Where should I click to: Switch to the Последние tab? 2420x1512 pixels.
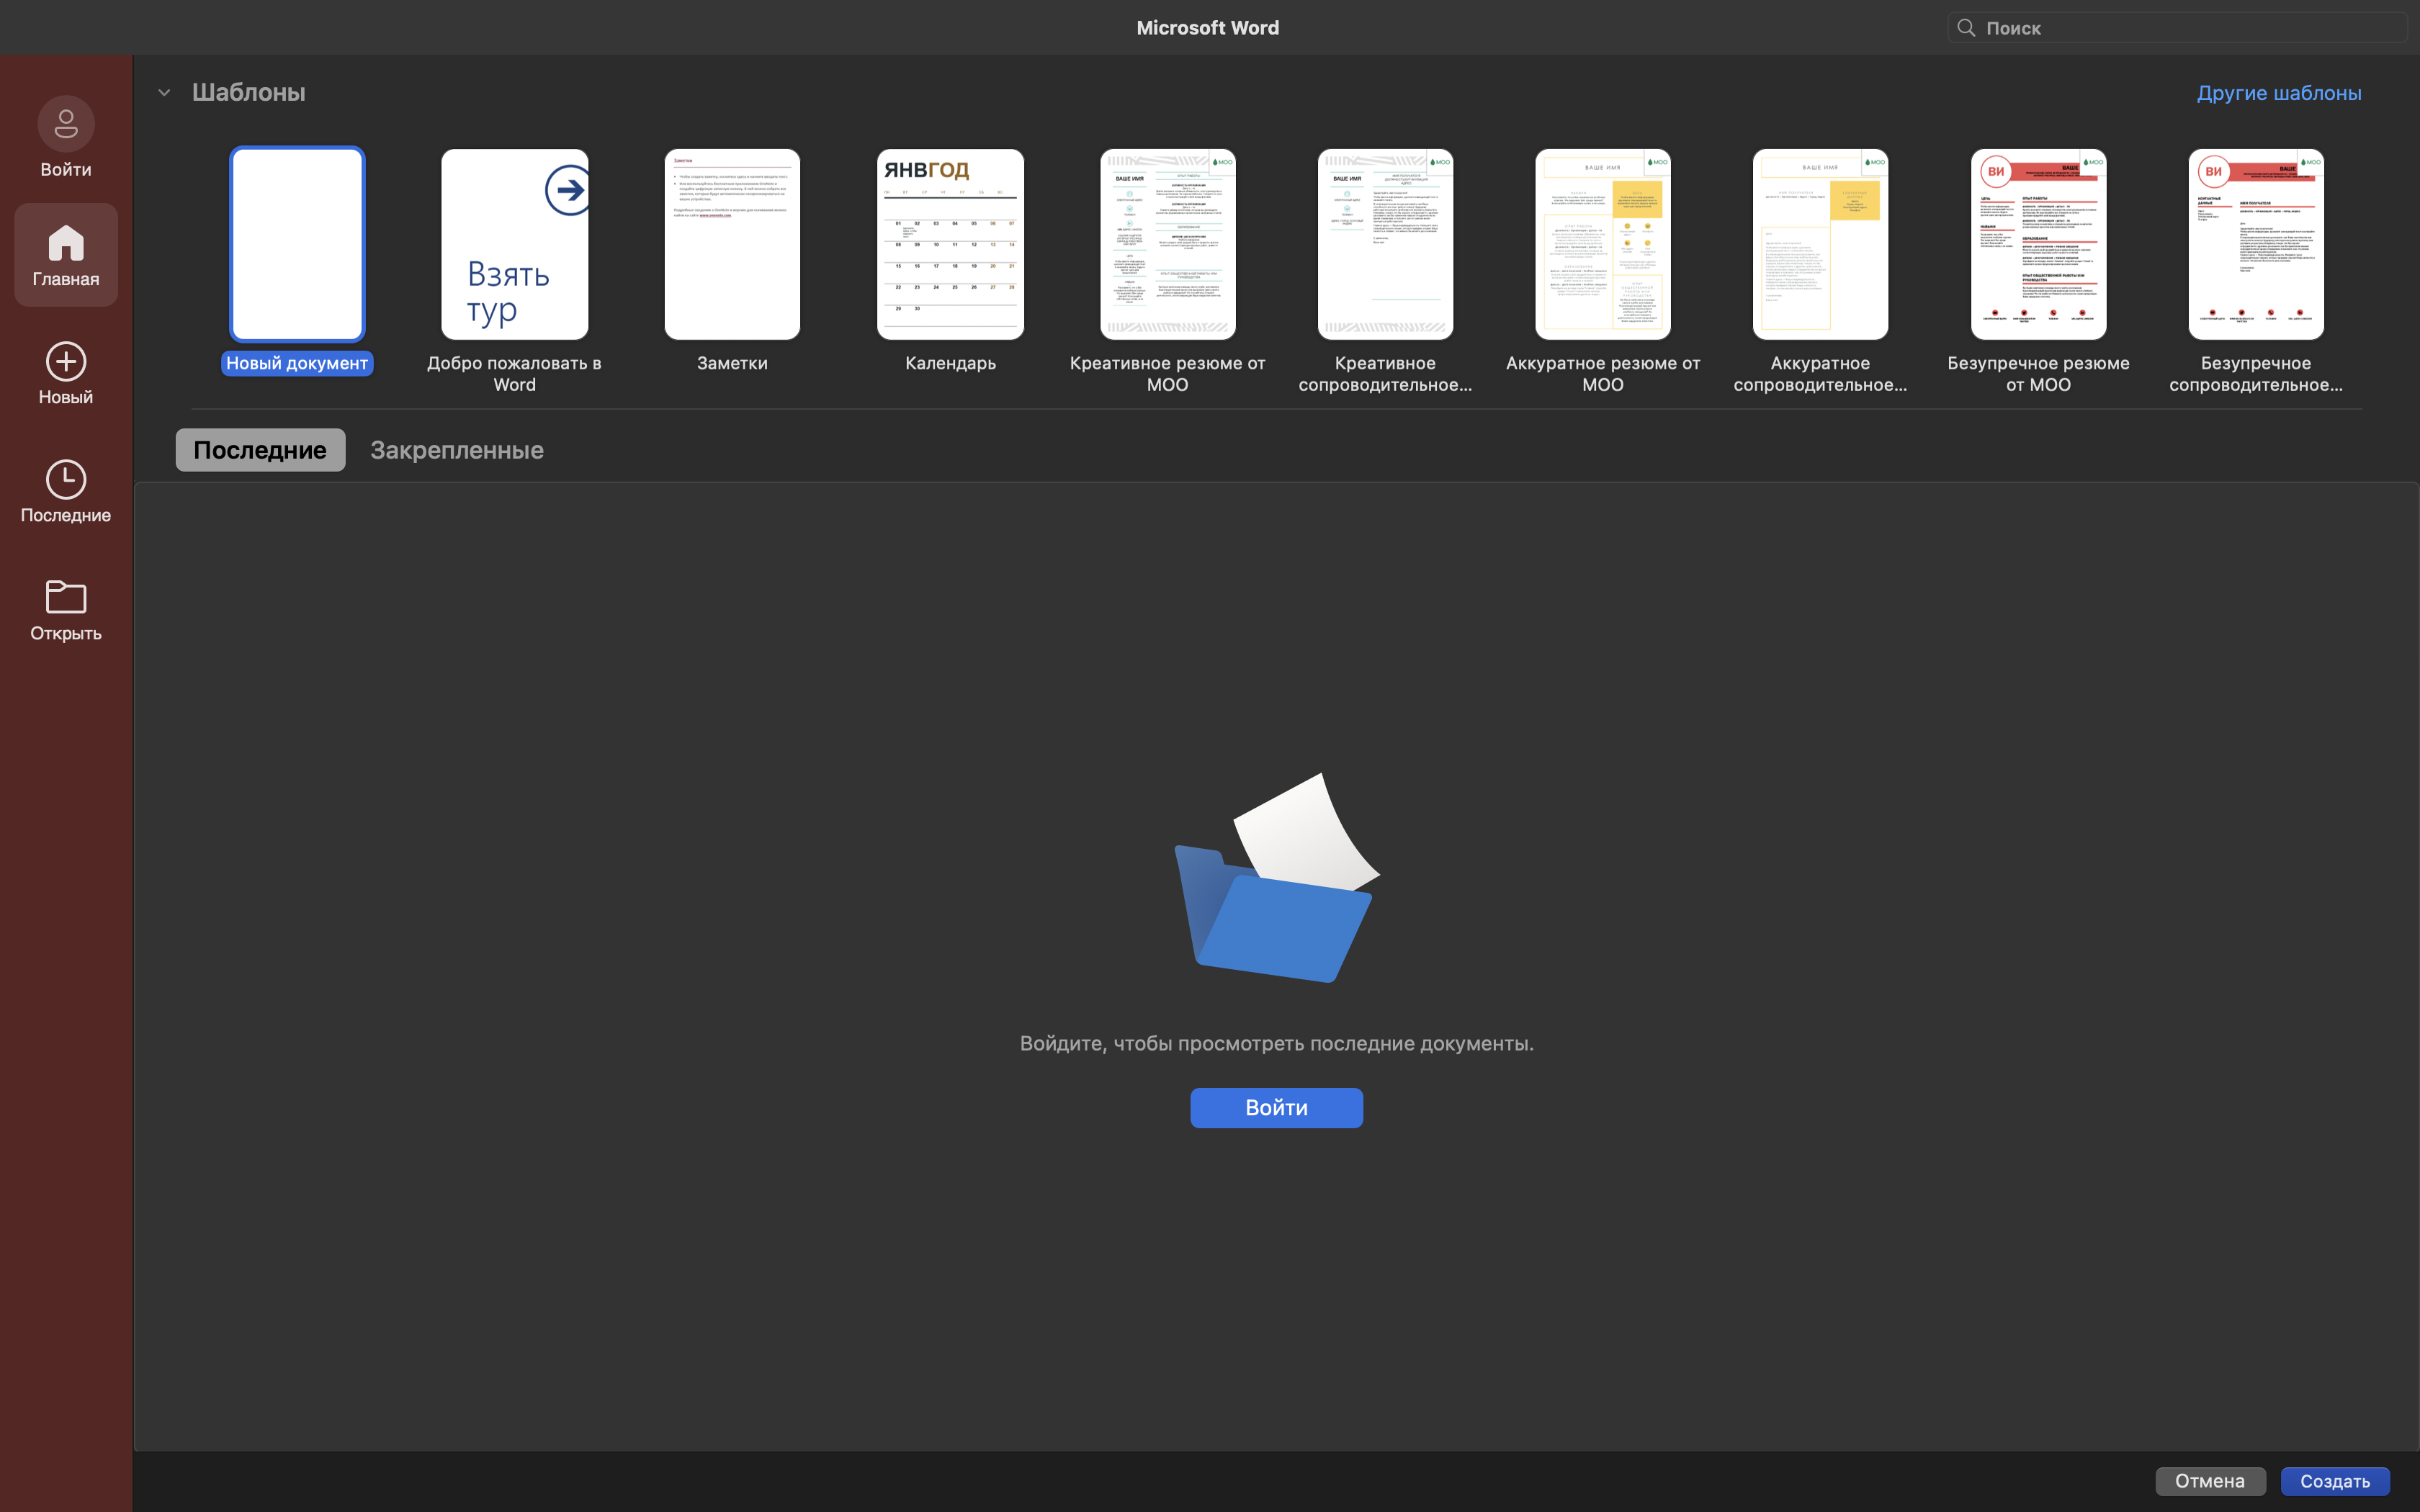tap(260, 450)
